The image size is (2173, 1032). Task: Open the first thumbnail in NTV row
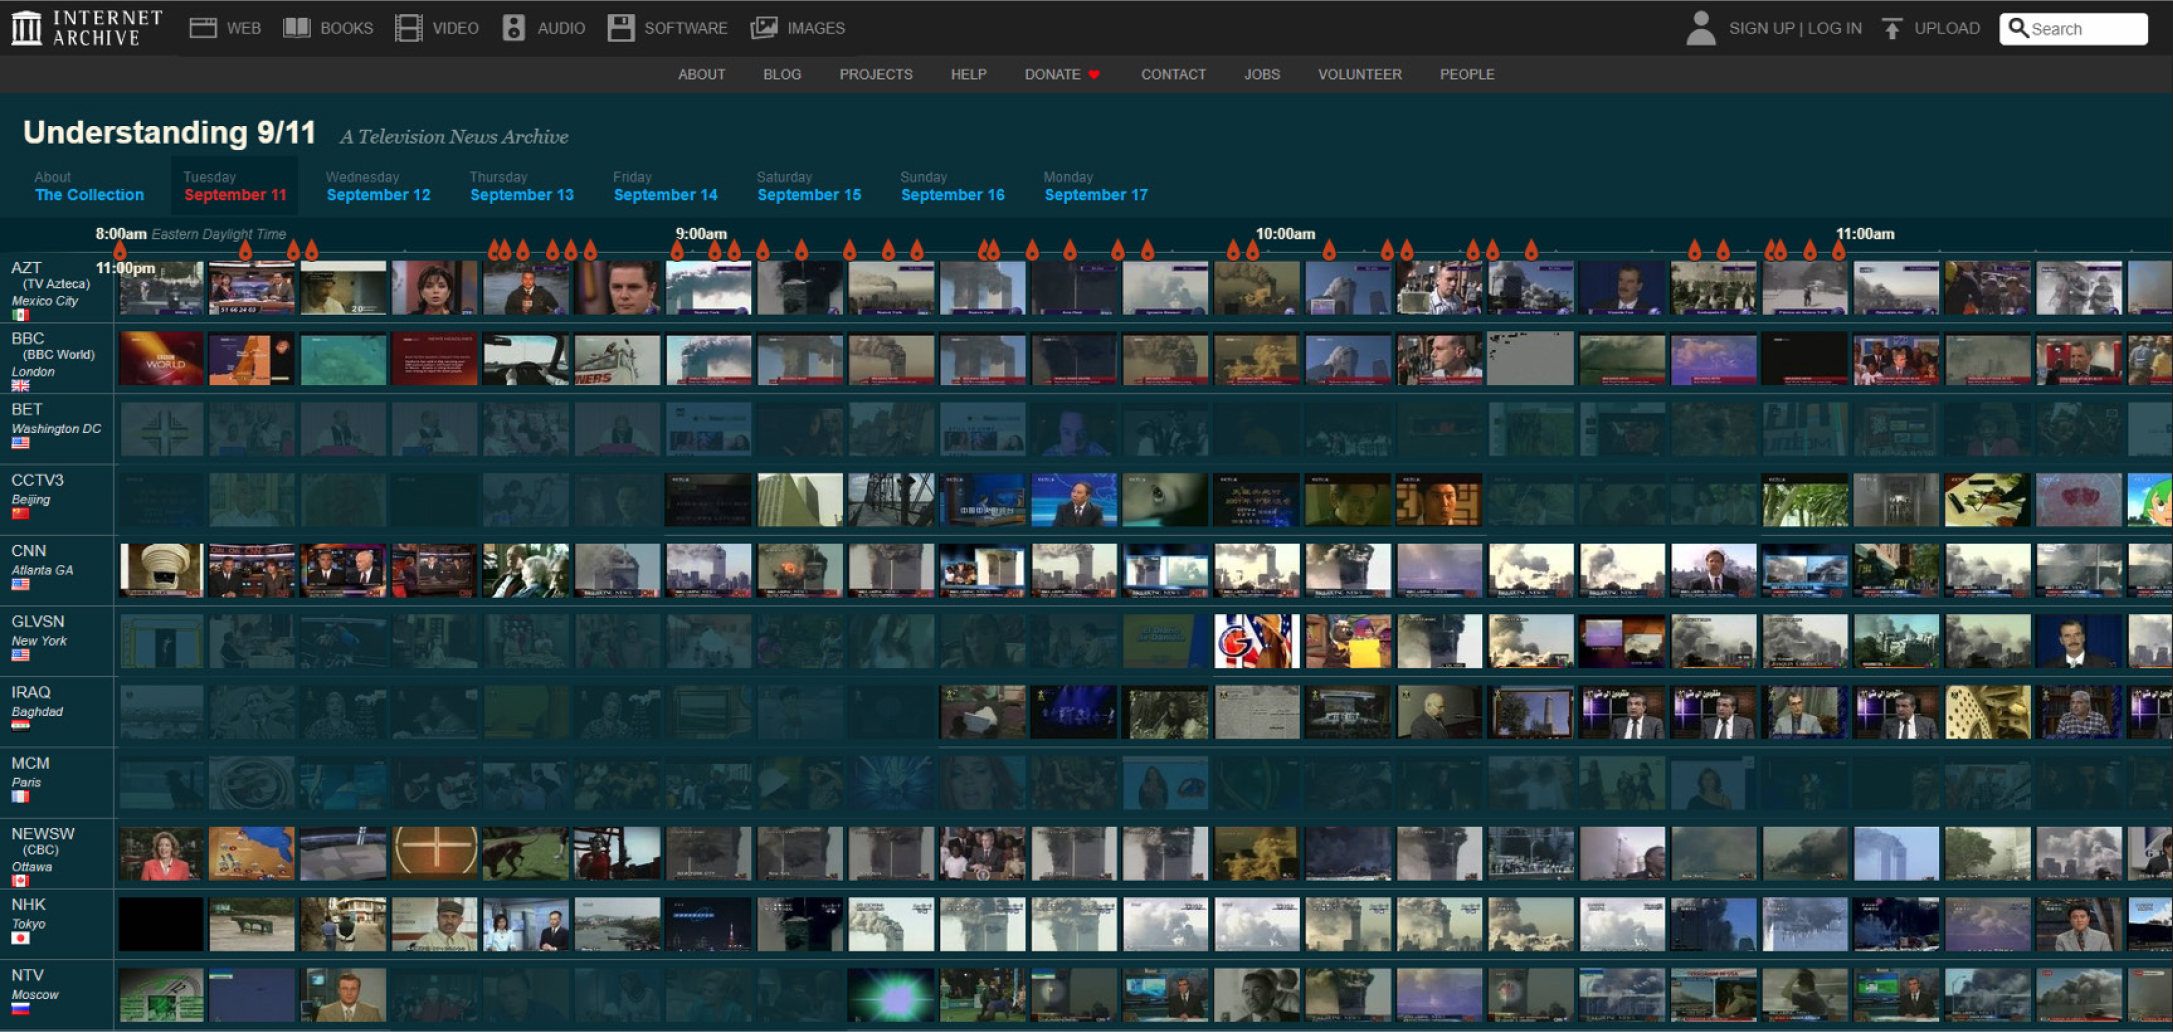[x=161, y=995]
